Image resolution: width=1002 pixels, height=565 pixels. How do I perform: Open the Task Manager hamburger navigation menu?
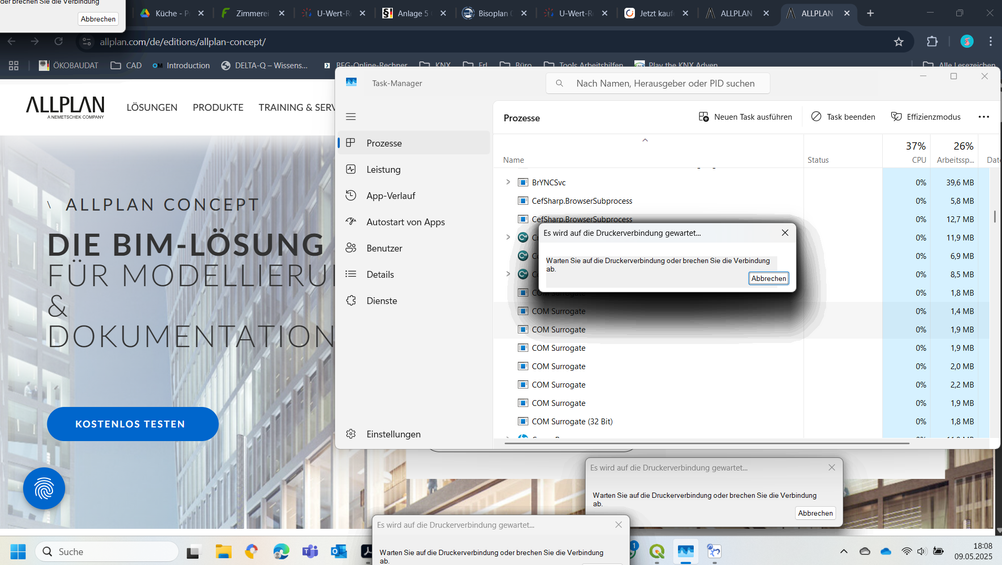point(351,116)
